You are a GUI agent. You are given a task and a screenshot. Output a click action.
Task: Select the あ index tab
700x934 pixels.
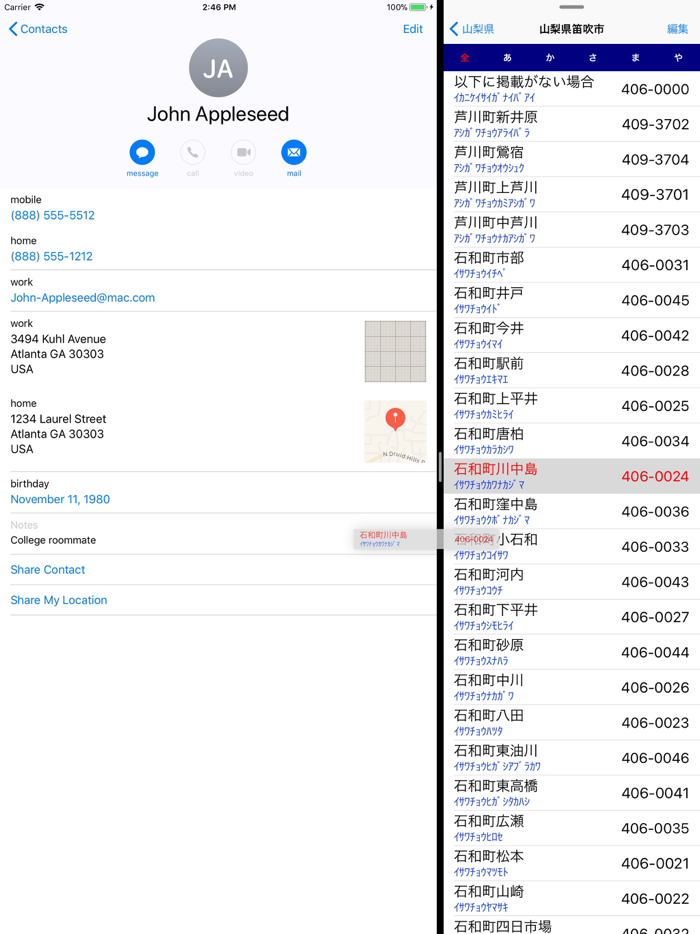508,58
